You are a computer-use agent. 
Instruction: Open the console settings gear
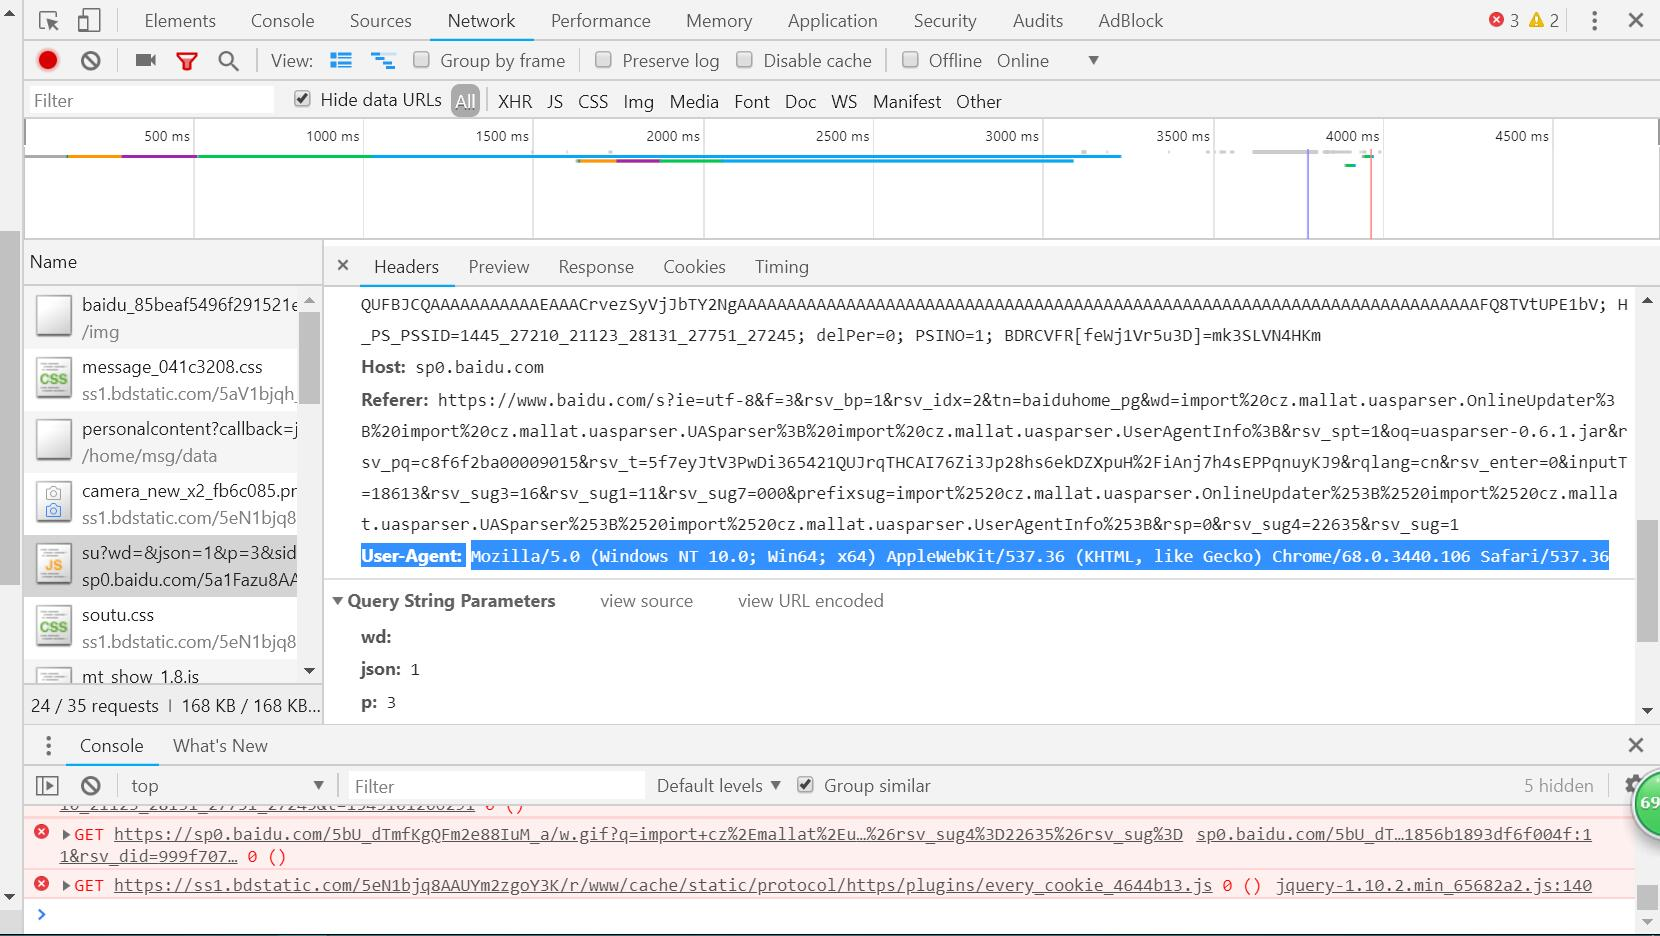[x=1633, y=785]
